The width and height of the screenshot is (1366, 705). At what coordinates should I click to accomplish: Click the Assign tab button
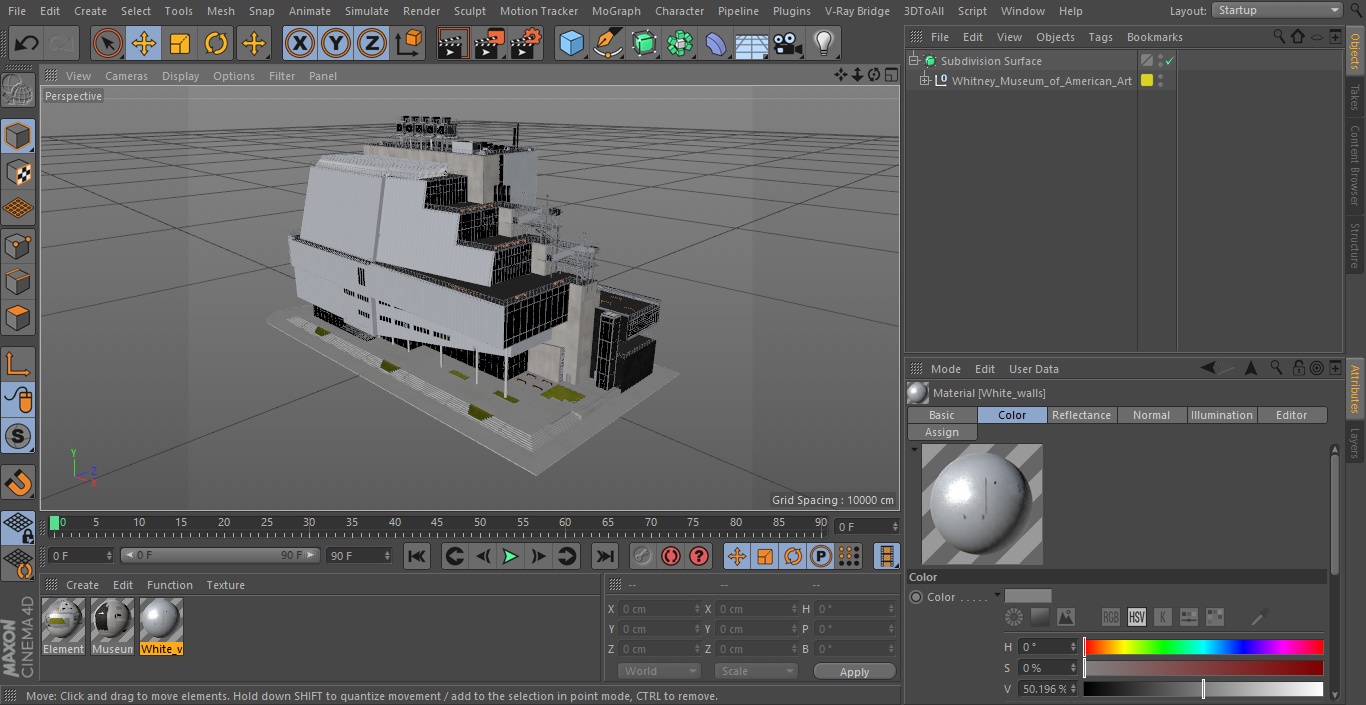tap(942, 432)
